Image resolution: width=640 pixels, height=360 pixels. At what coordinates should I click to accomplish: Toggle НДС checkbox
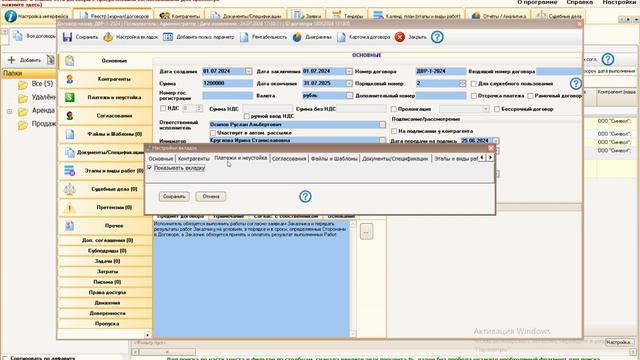point(163,109)
